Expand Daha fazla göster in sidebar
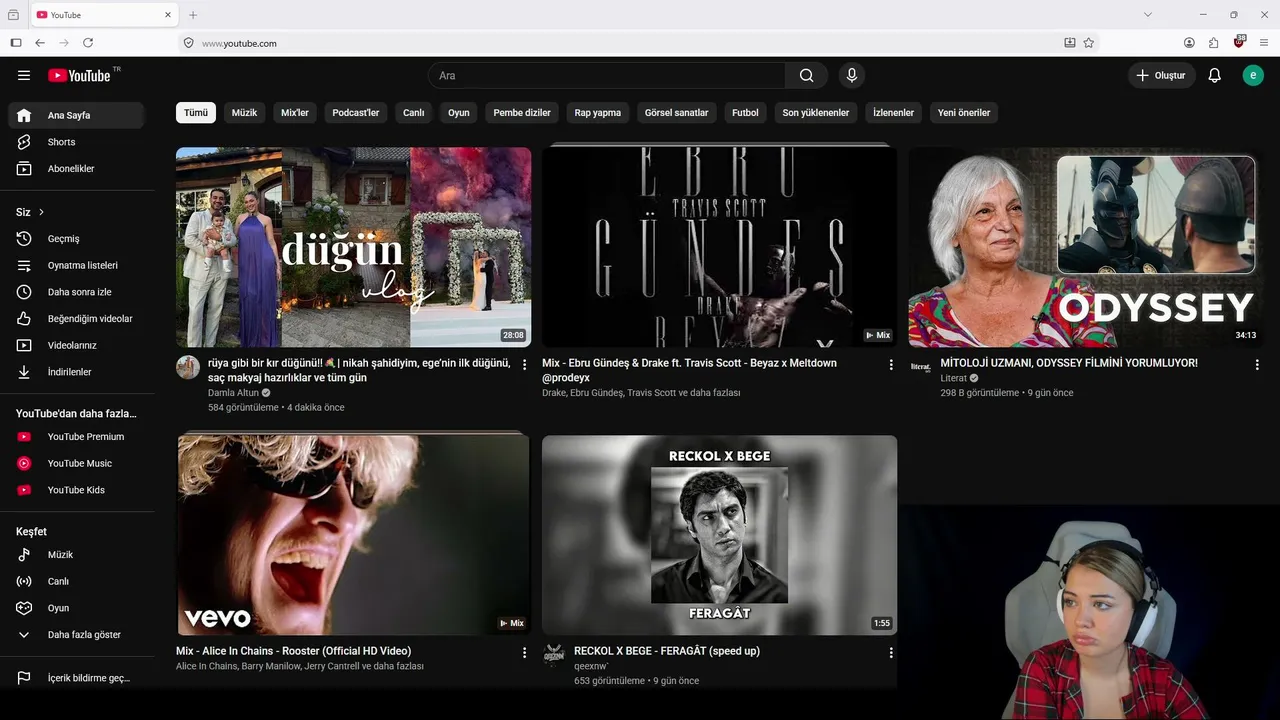1280x720 pixels. coord(78,635)
